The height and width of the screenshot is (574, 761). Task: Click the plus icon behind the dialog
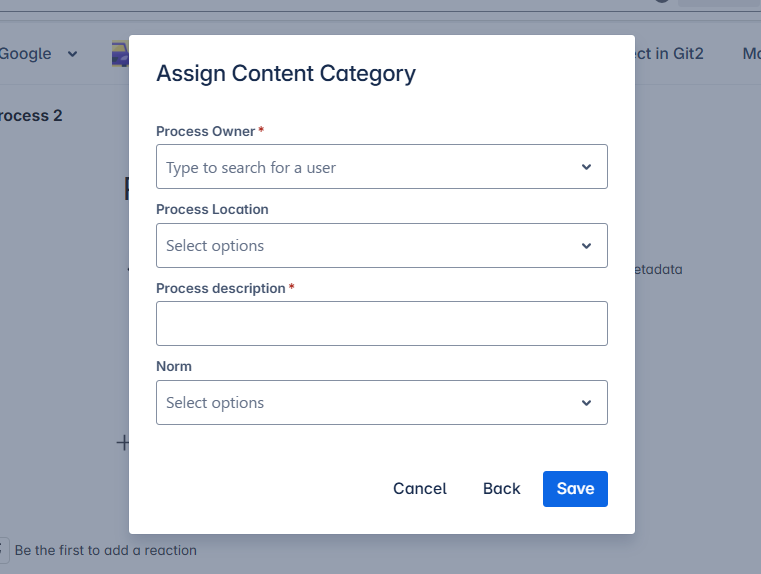[x=122, y=442]
